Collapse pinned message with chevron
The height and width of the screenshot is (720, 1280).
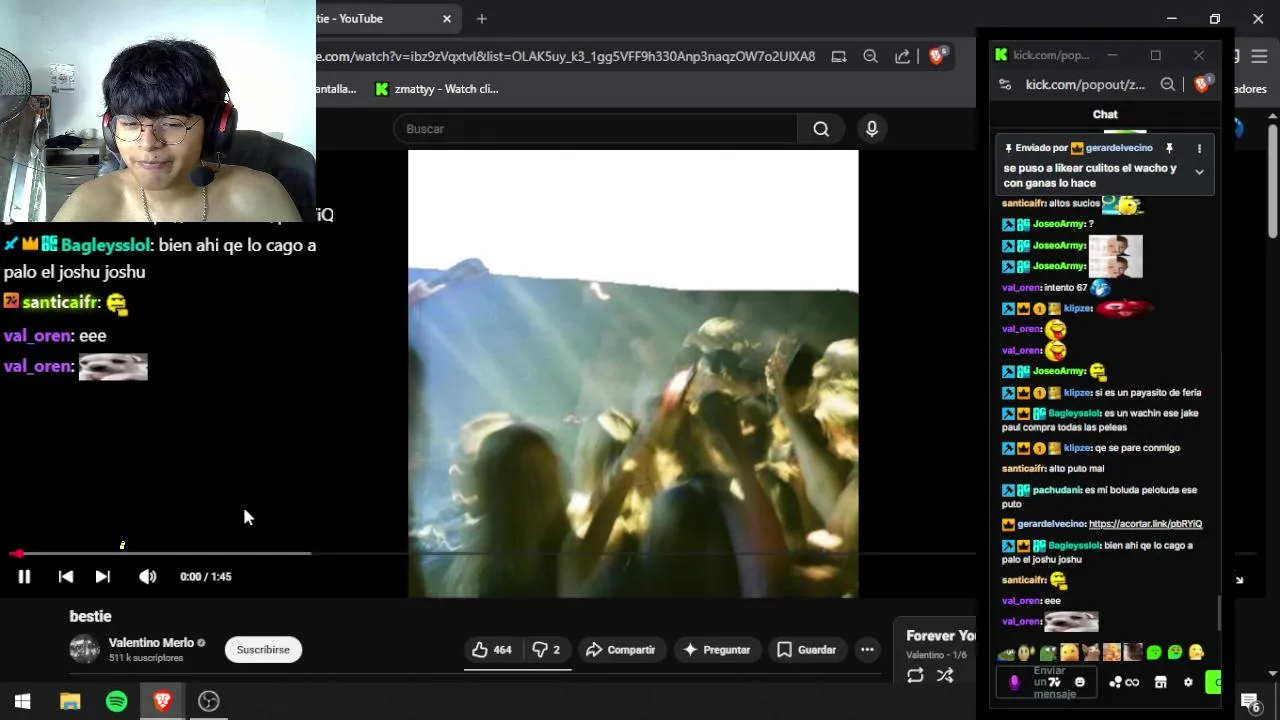(x=1199, y=172)
